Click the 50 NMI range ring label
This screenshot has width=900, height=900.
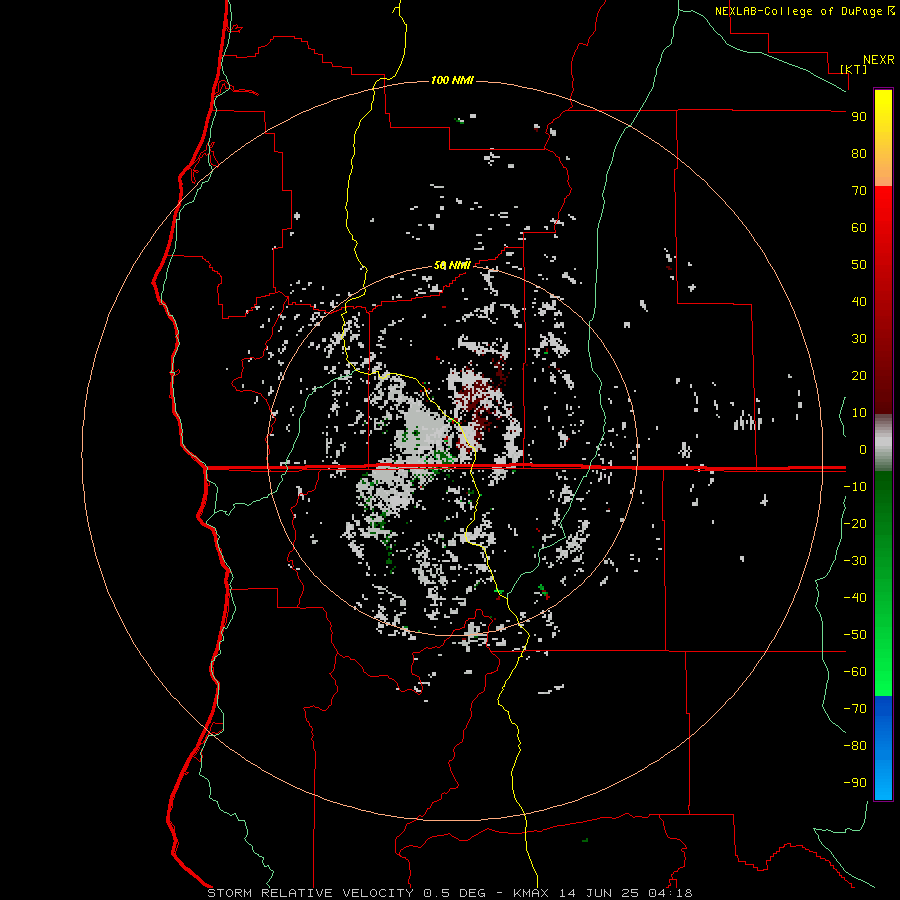pyautogui.click(x=452, y=265)
